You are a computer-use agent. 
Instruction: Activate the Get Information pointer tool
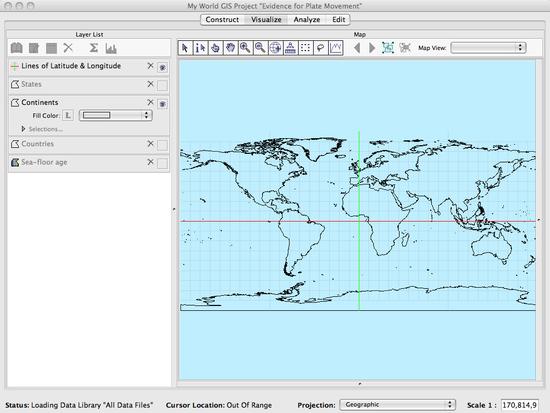pos(200,48)
